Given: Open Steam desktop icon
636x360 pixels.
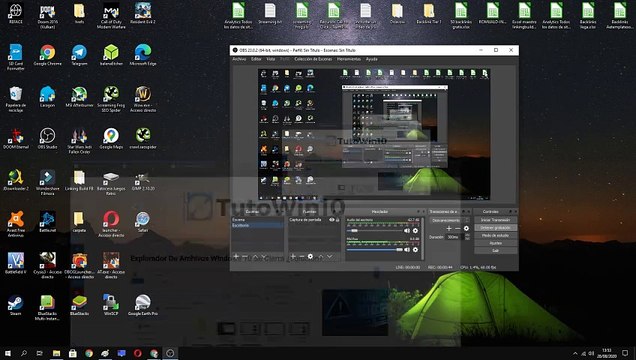Looking at the screenshot, I should click(x=15, y=305).
